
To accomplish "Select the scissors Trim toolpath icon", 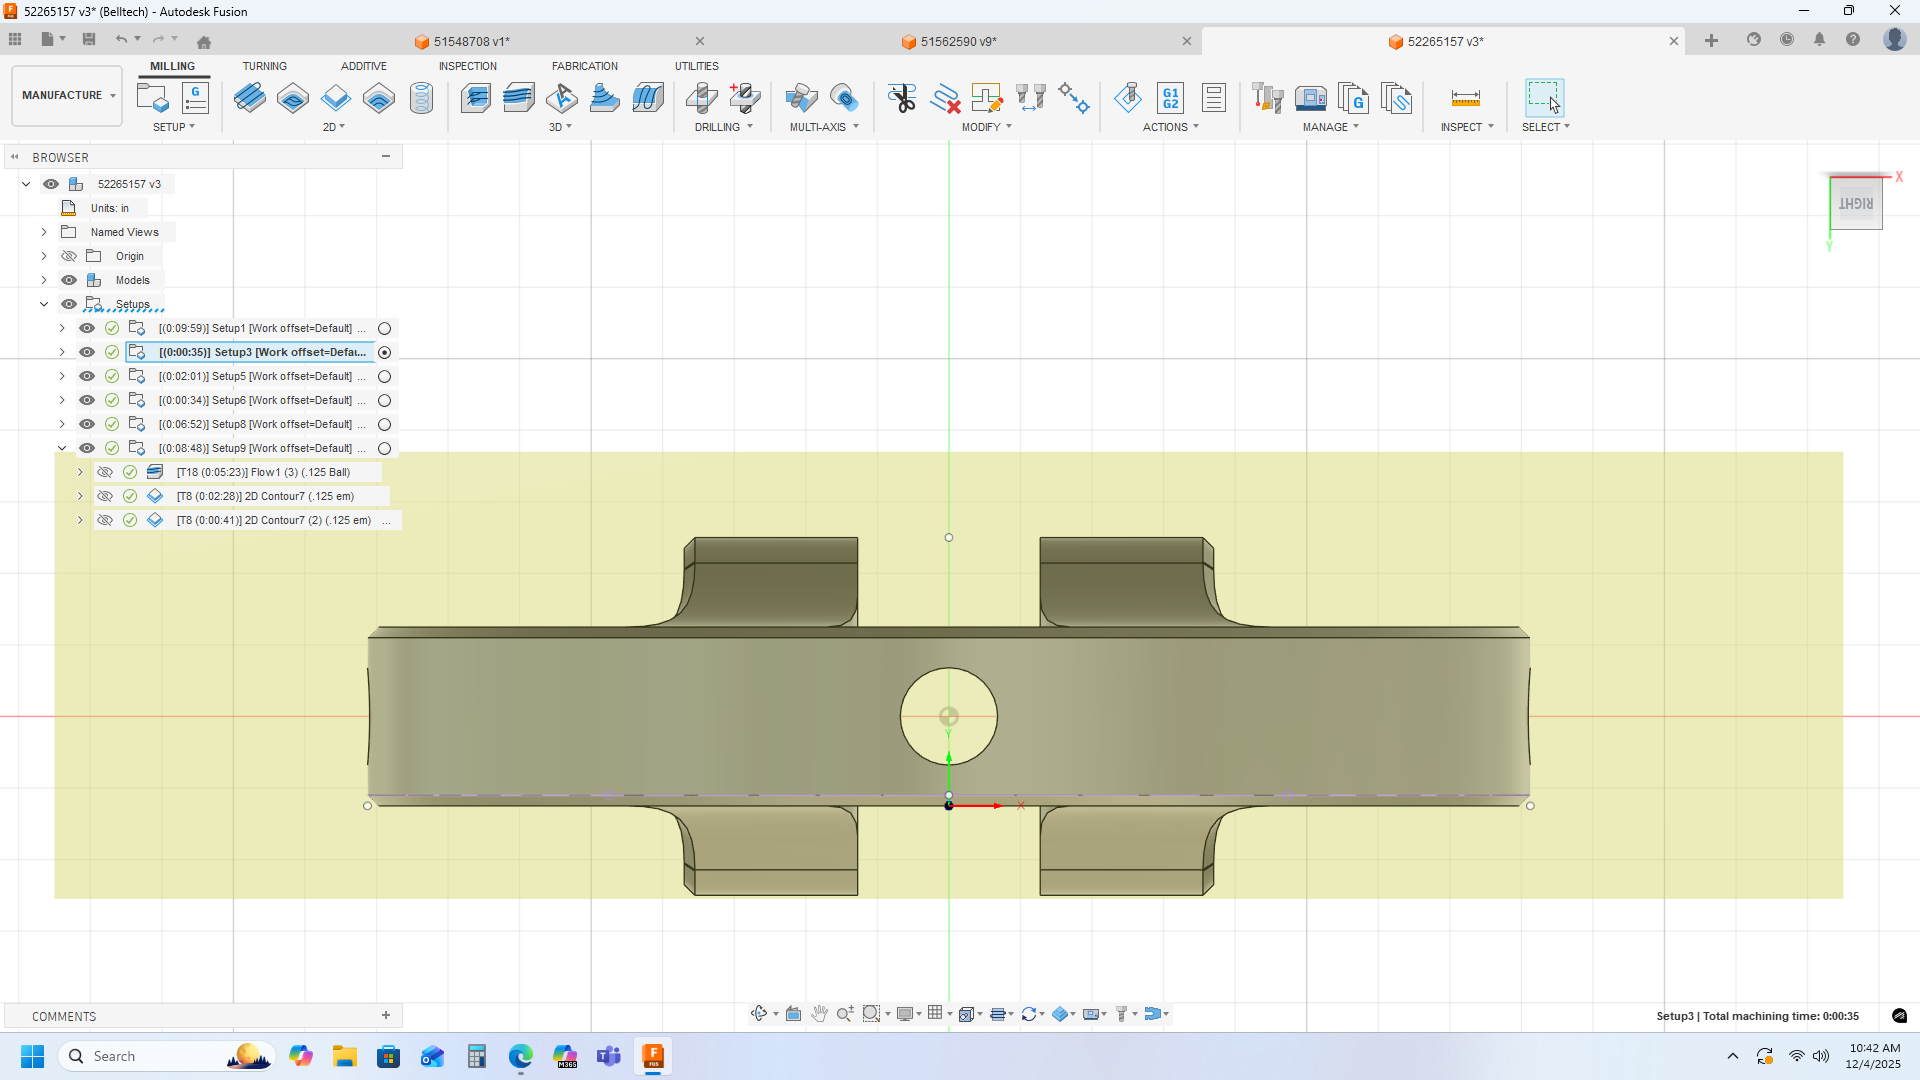I will click(902, 98).
